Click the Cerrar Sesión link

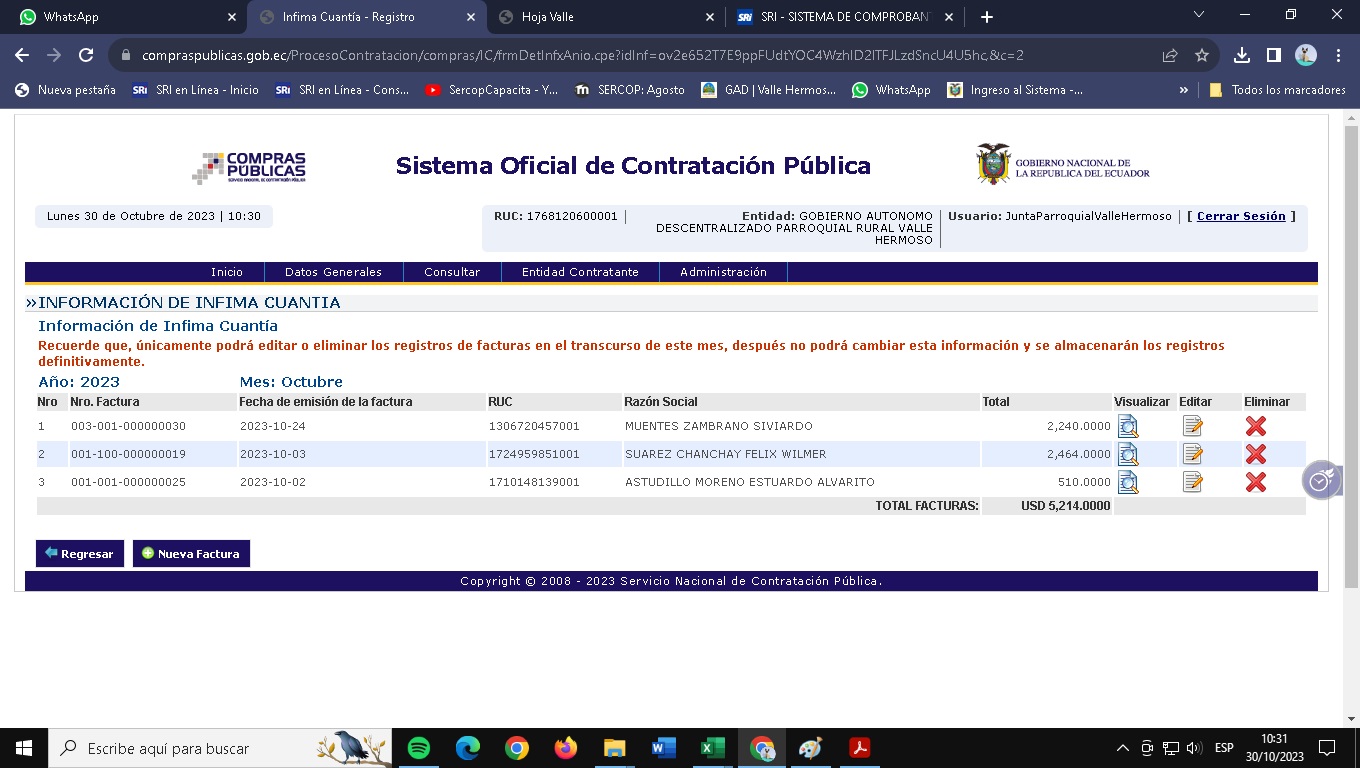click(x=1241, y=216)
